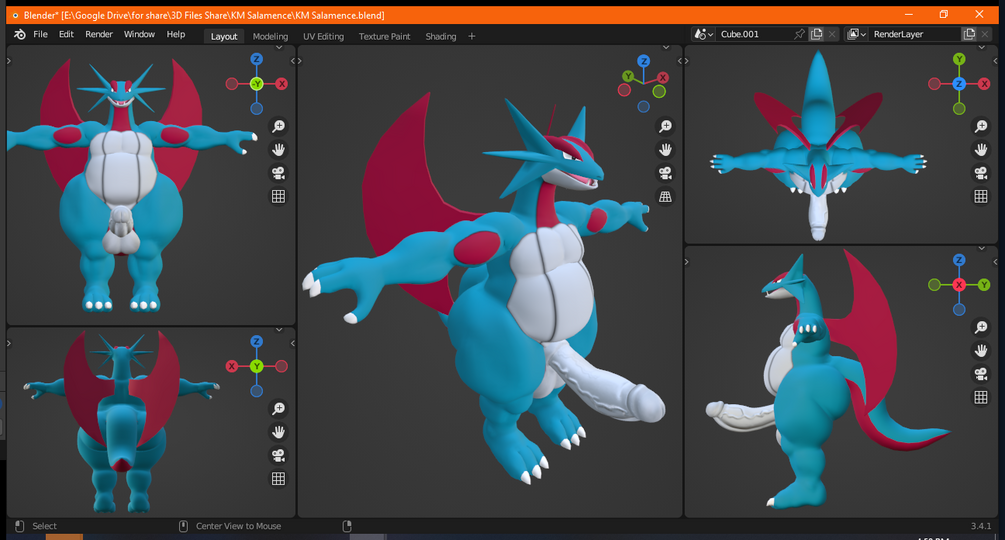Switch to the Shading workspace tab
This screenshot has height=540, width=1005.
click(441, 37)
